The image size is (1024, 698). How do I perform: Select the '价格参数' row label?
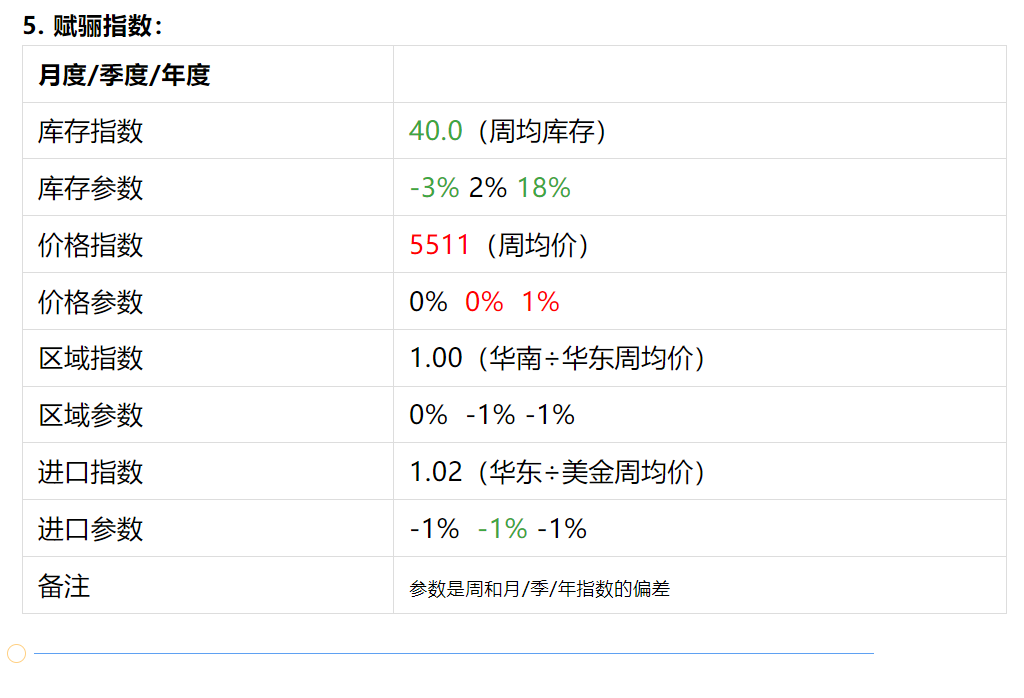[90, 302]
